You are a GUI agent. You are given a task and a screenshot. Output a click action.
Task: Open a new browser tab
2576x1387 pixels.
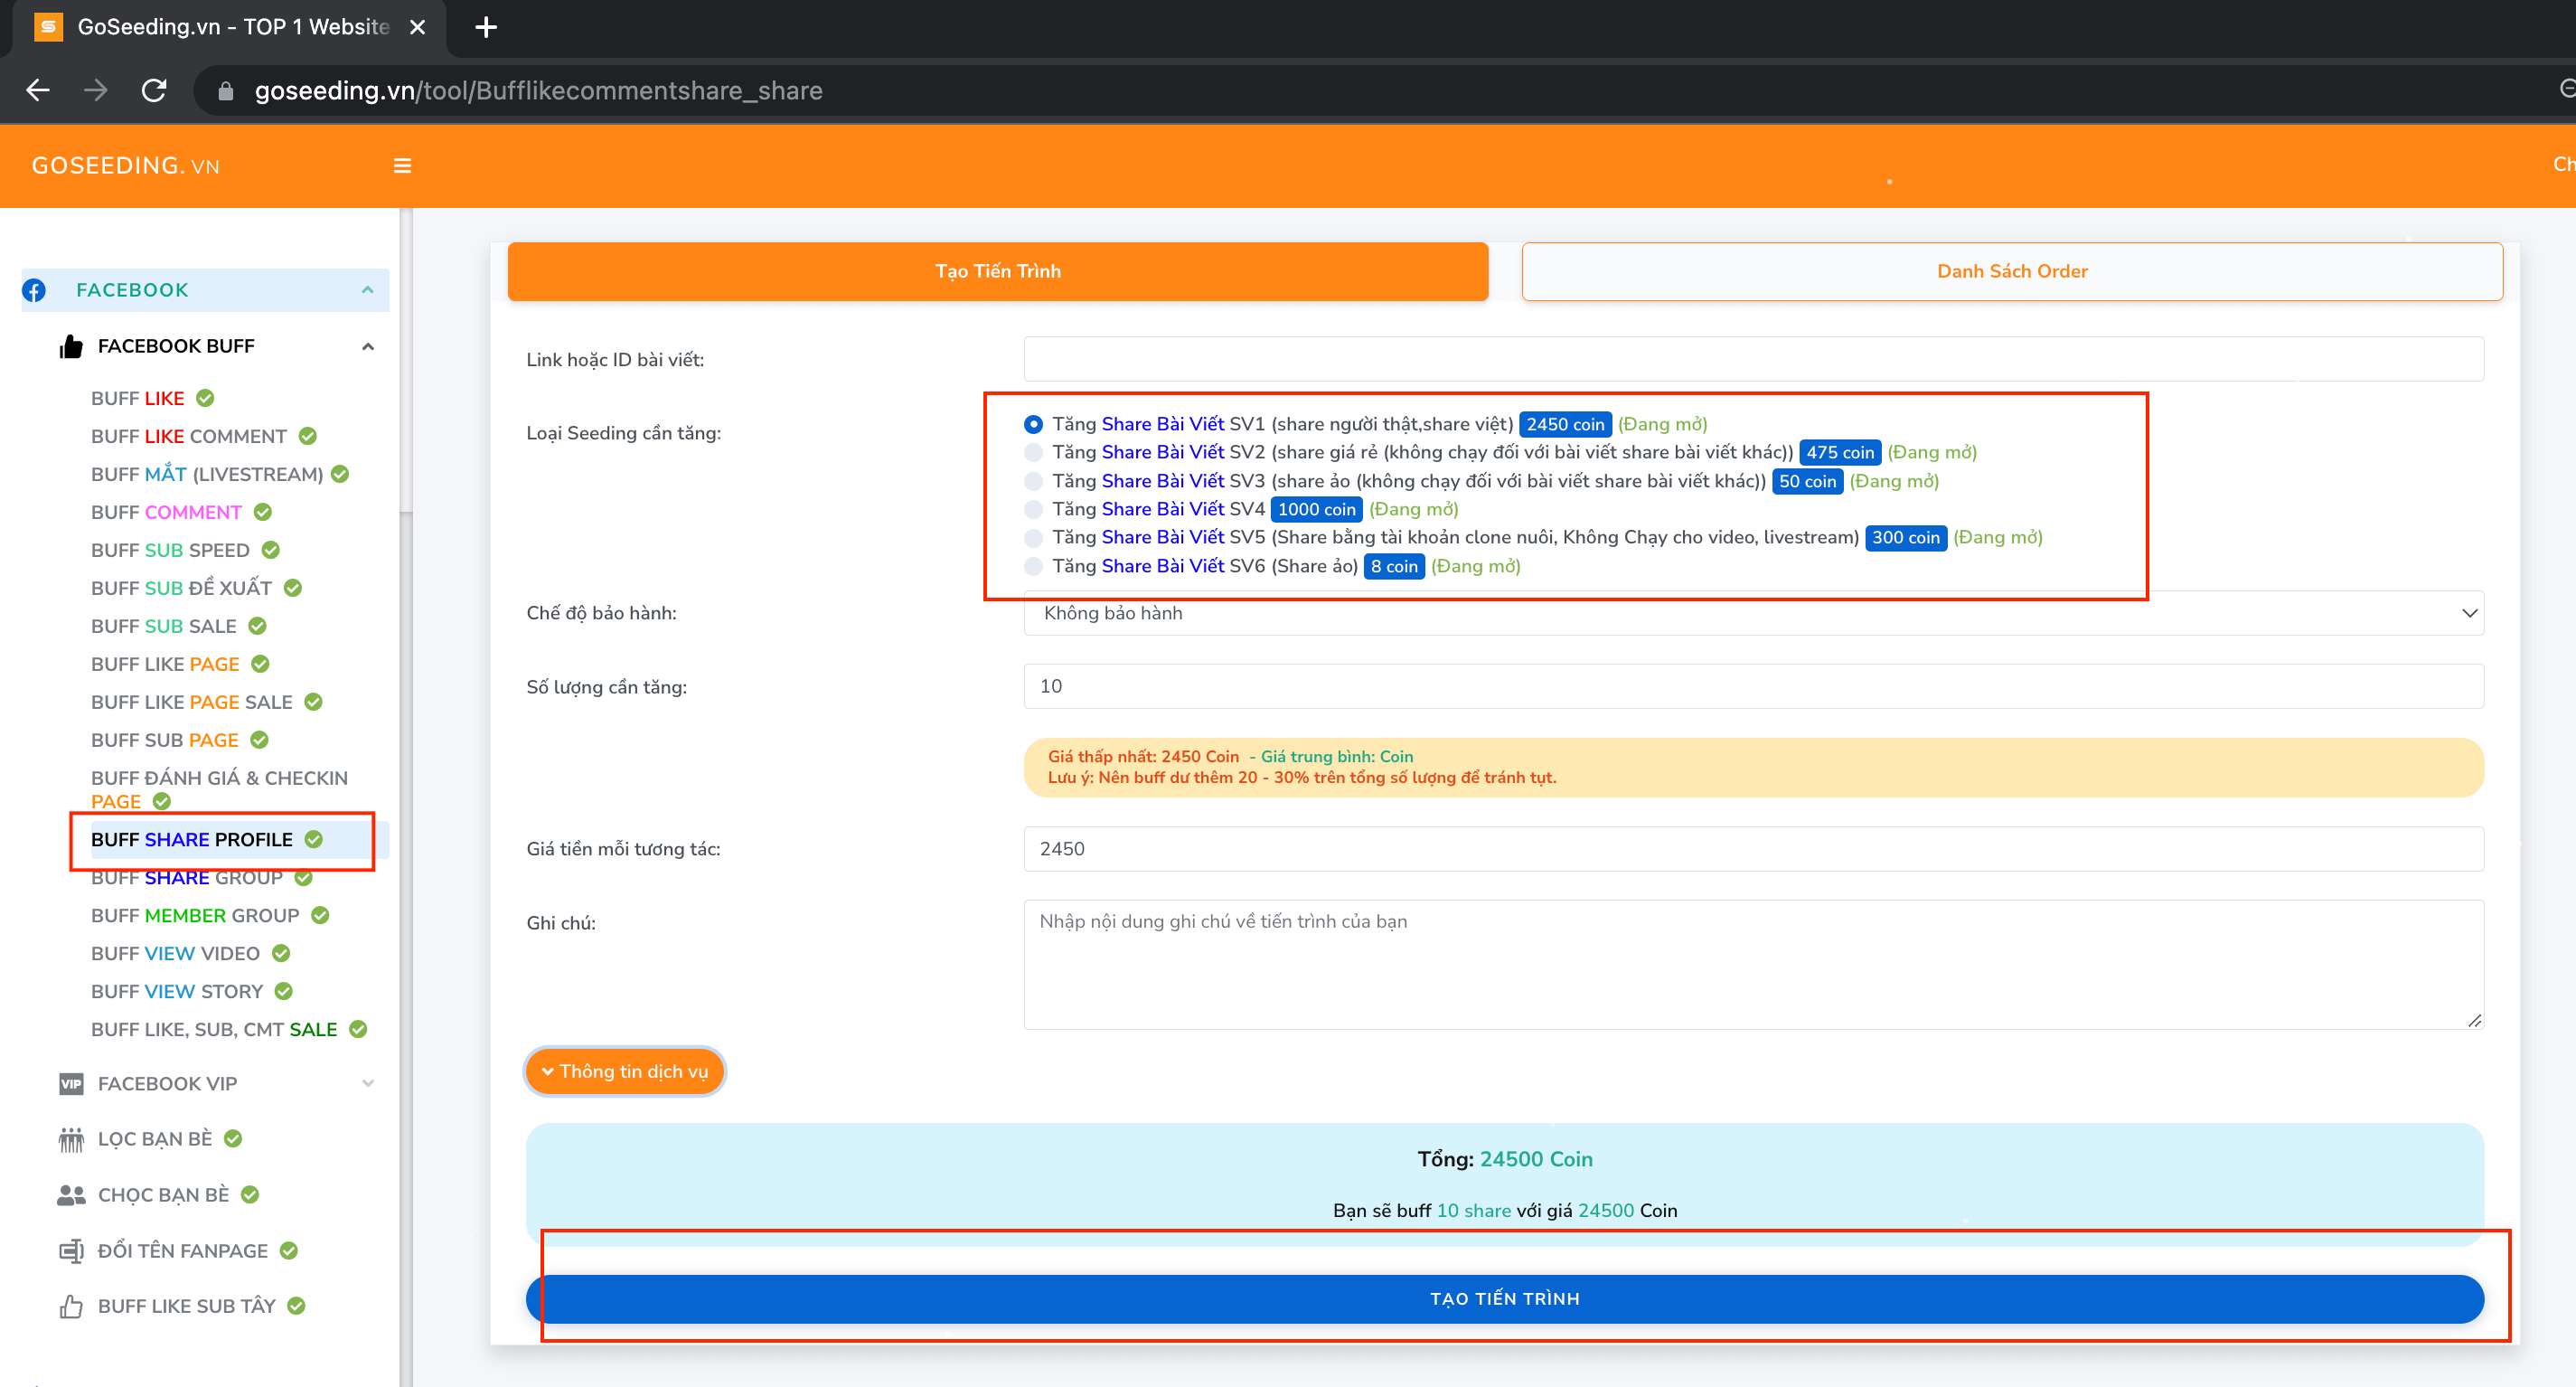[x=486, y=27]
